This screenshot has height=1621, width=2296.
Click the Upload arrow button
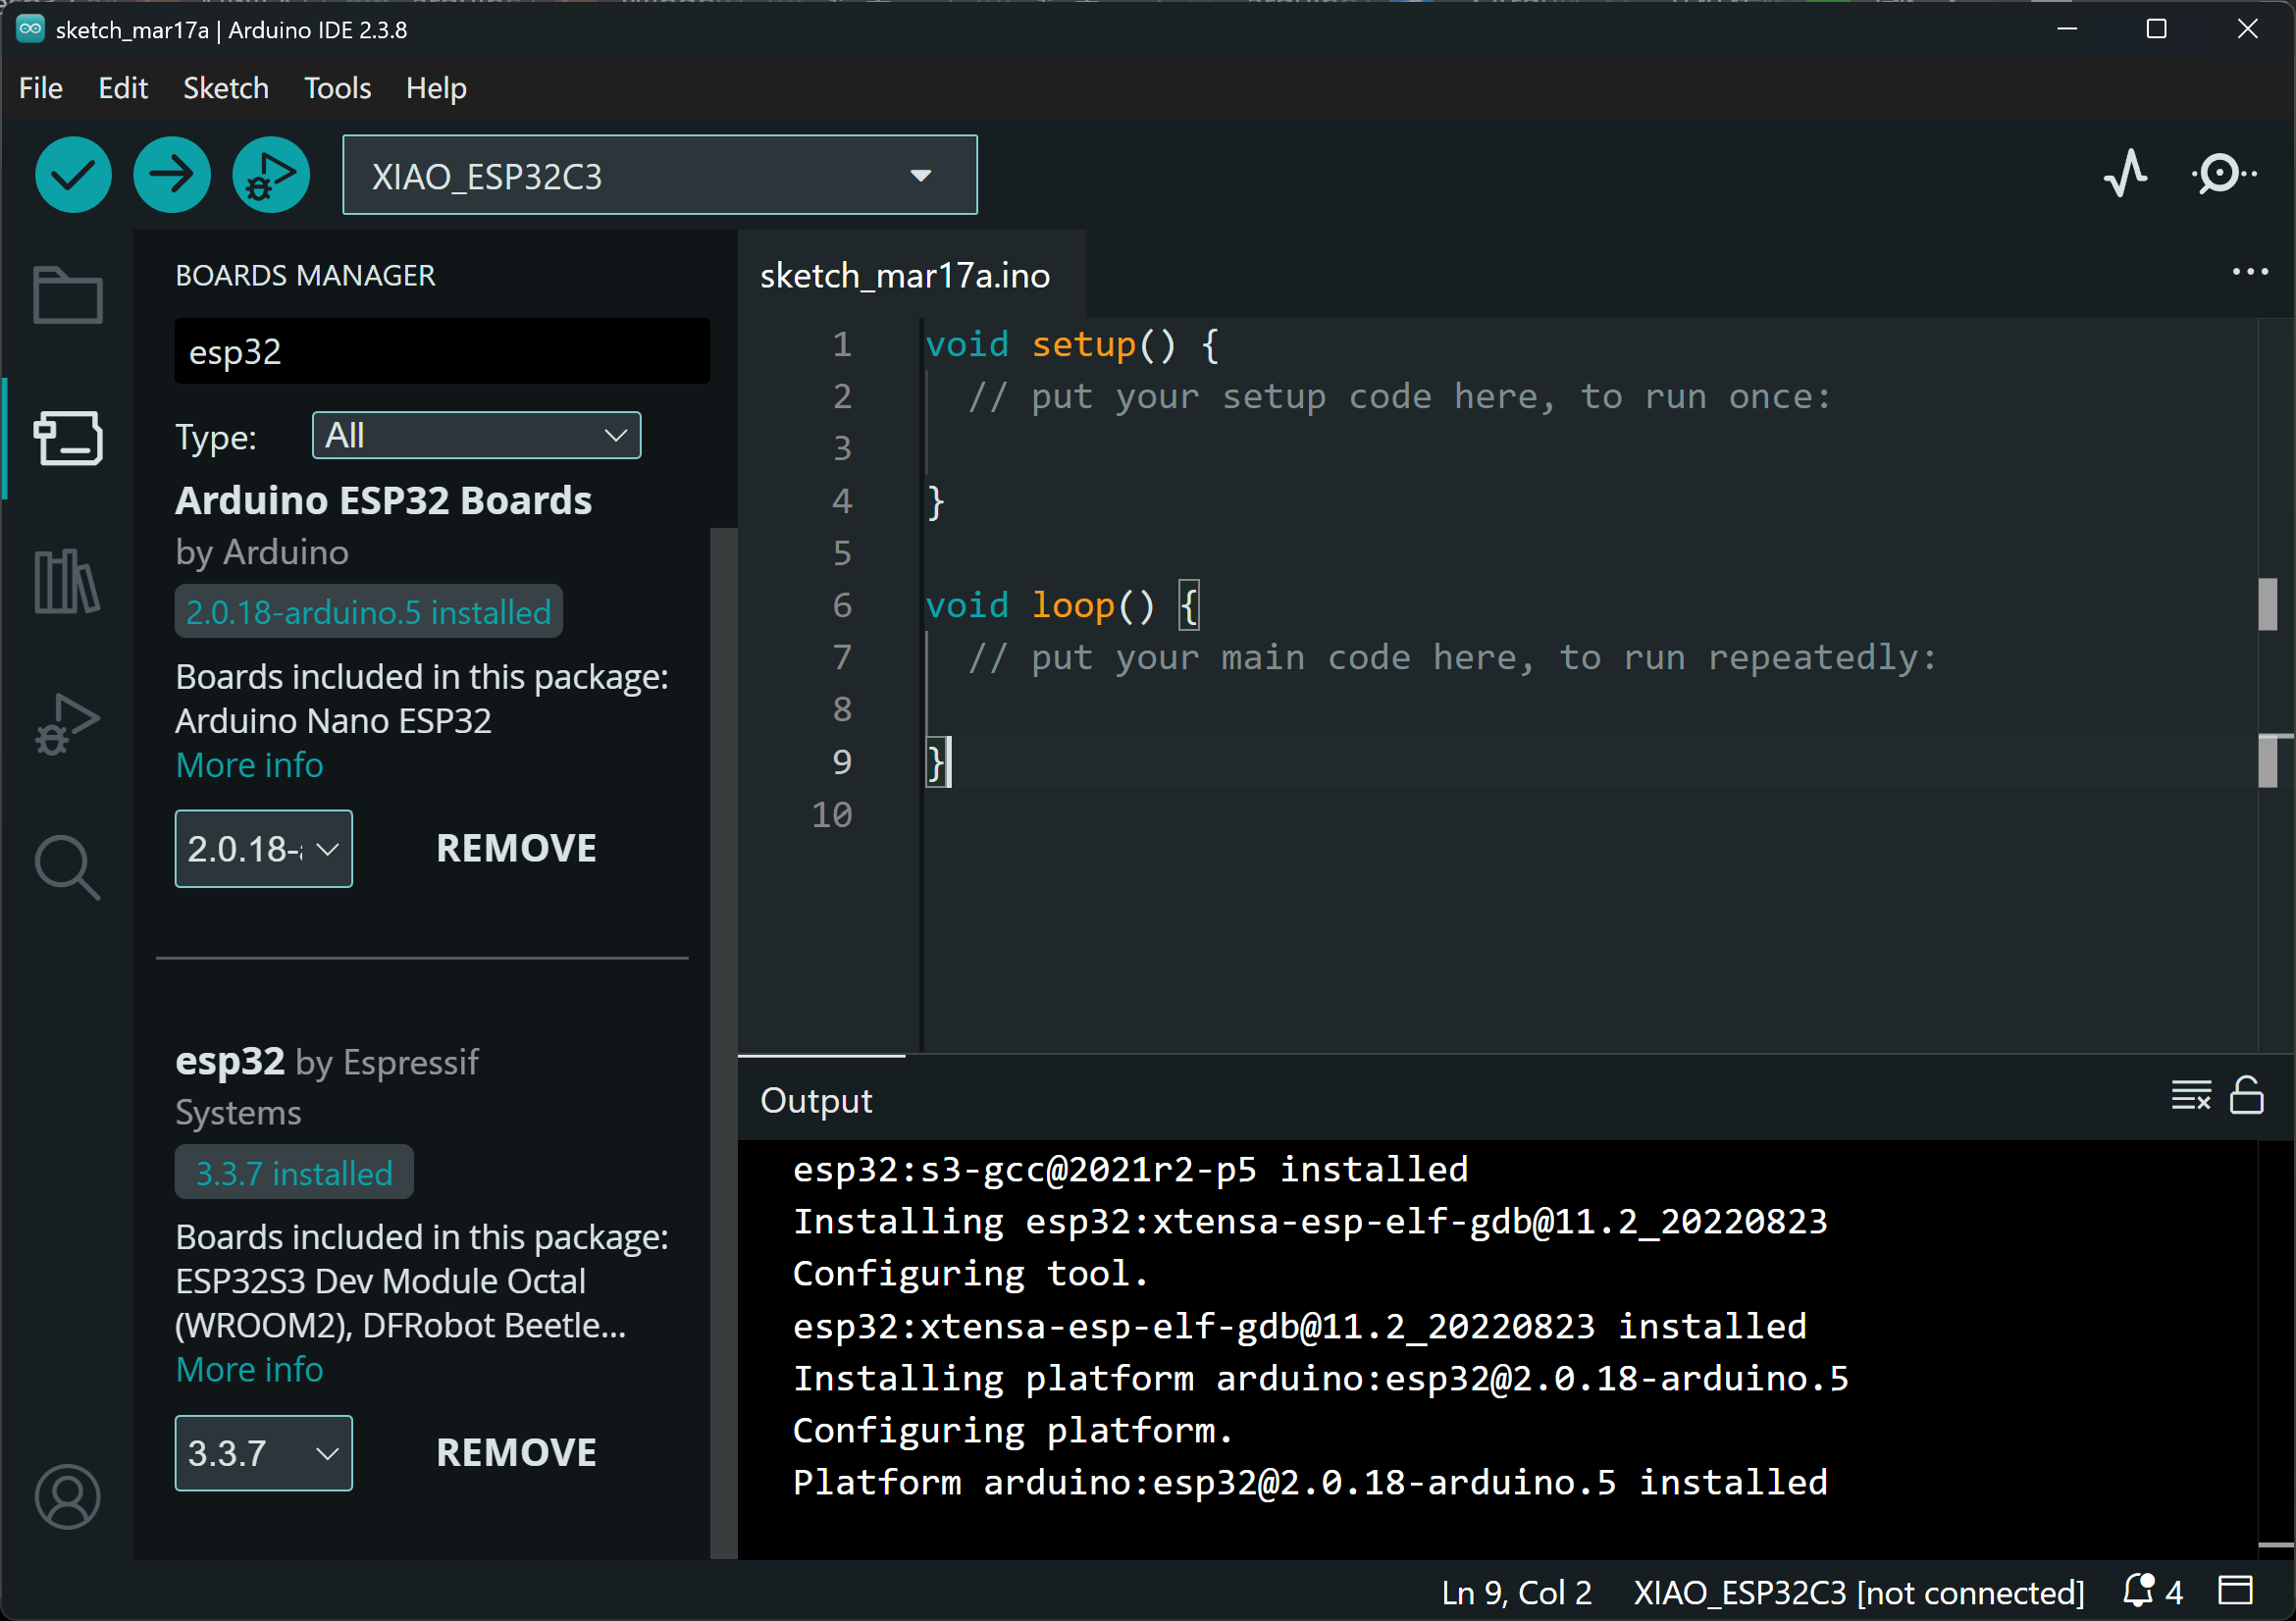(x=172, y=175)
